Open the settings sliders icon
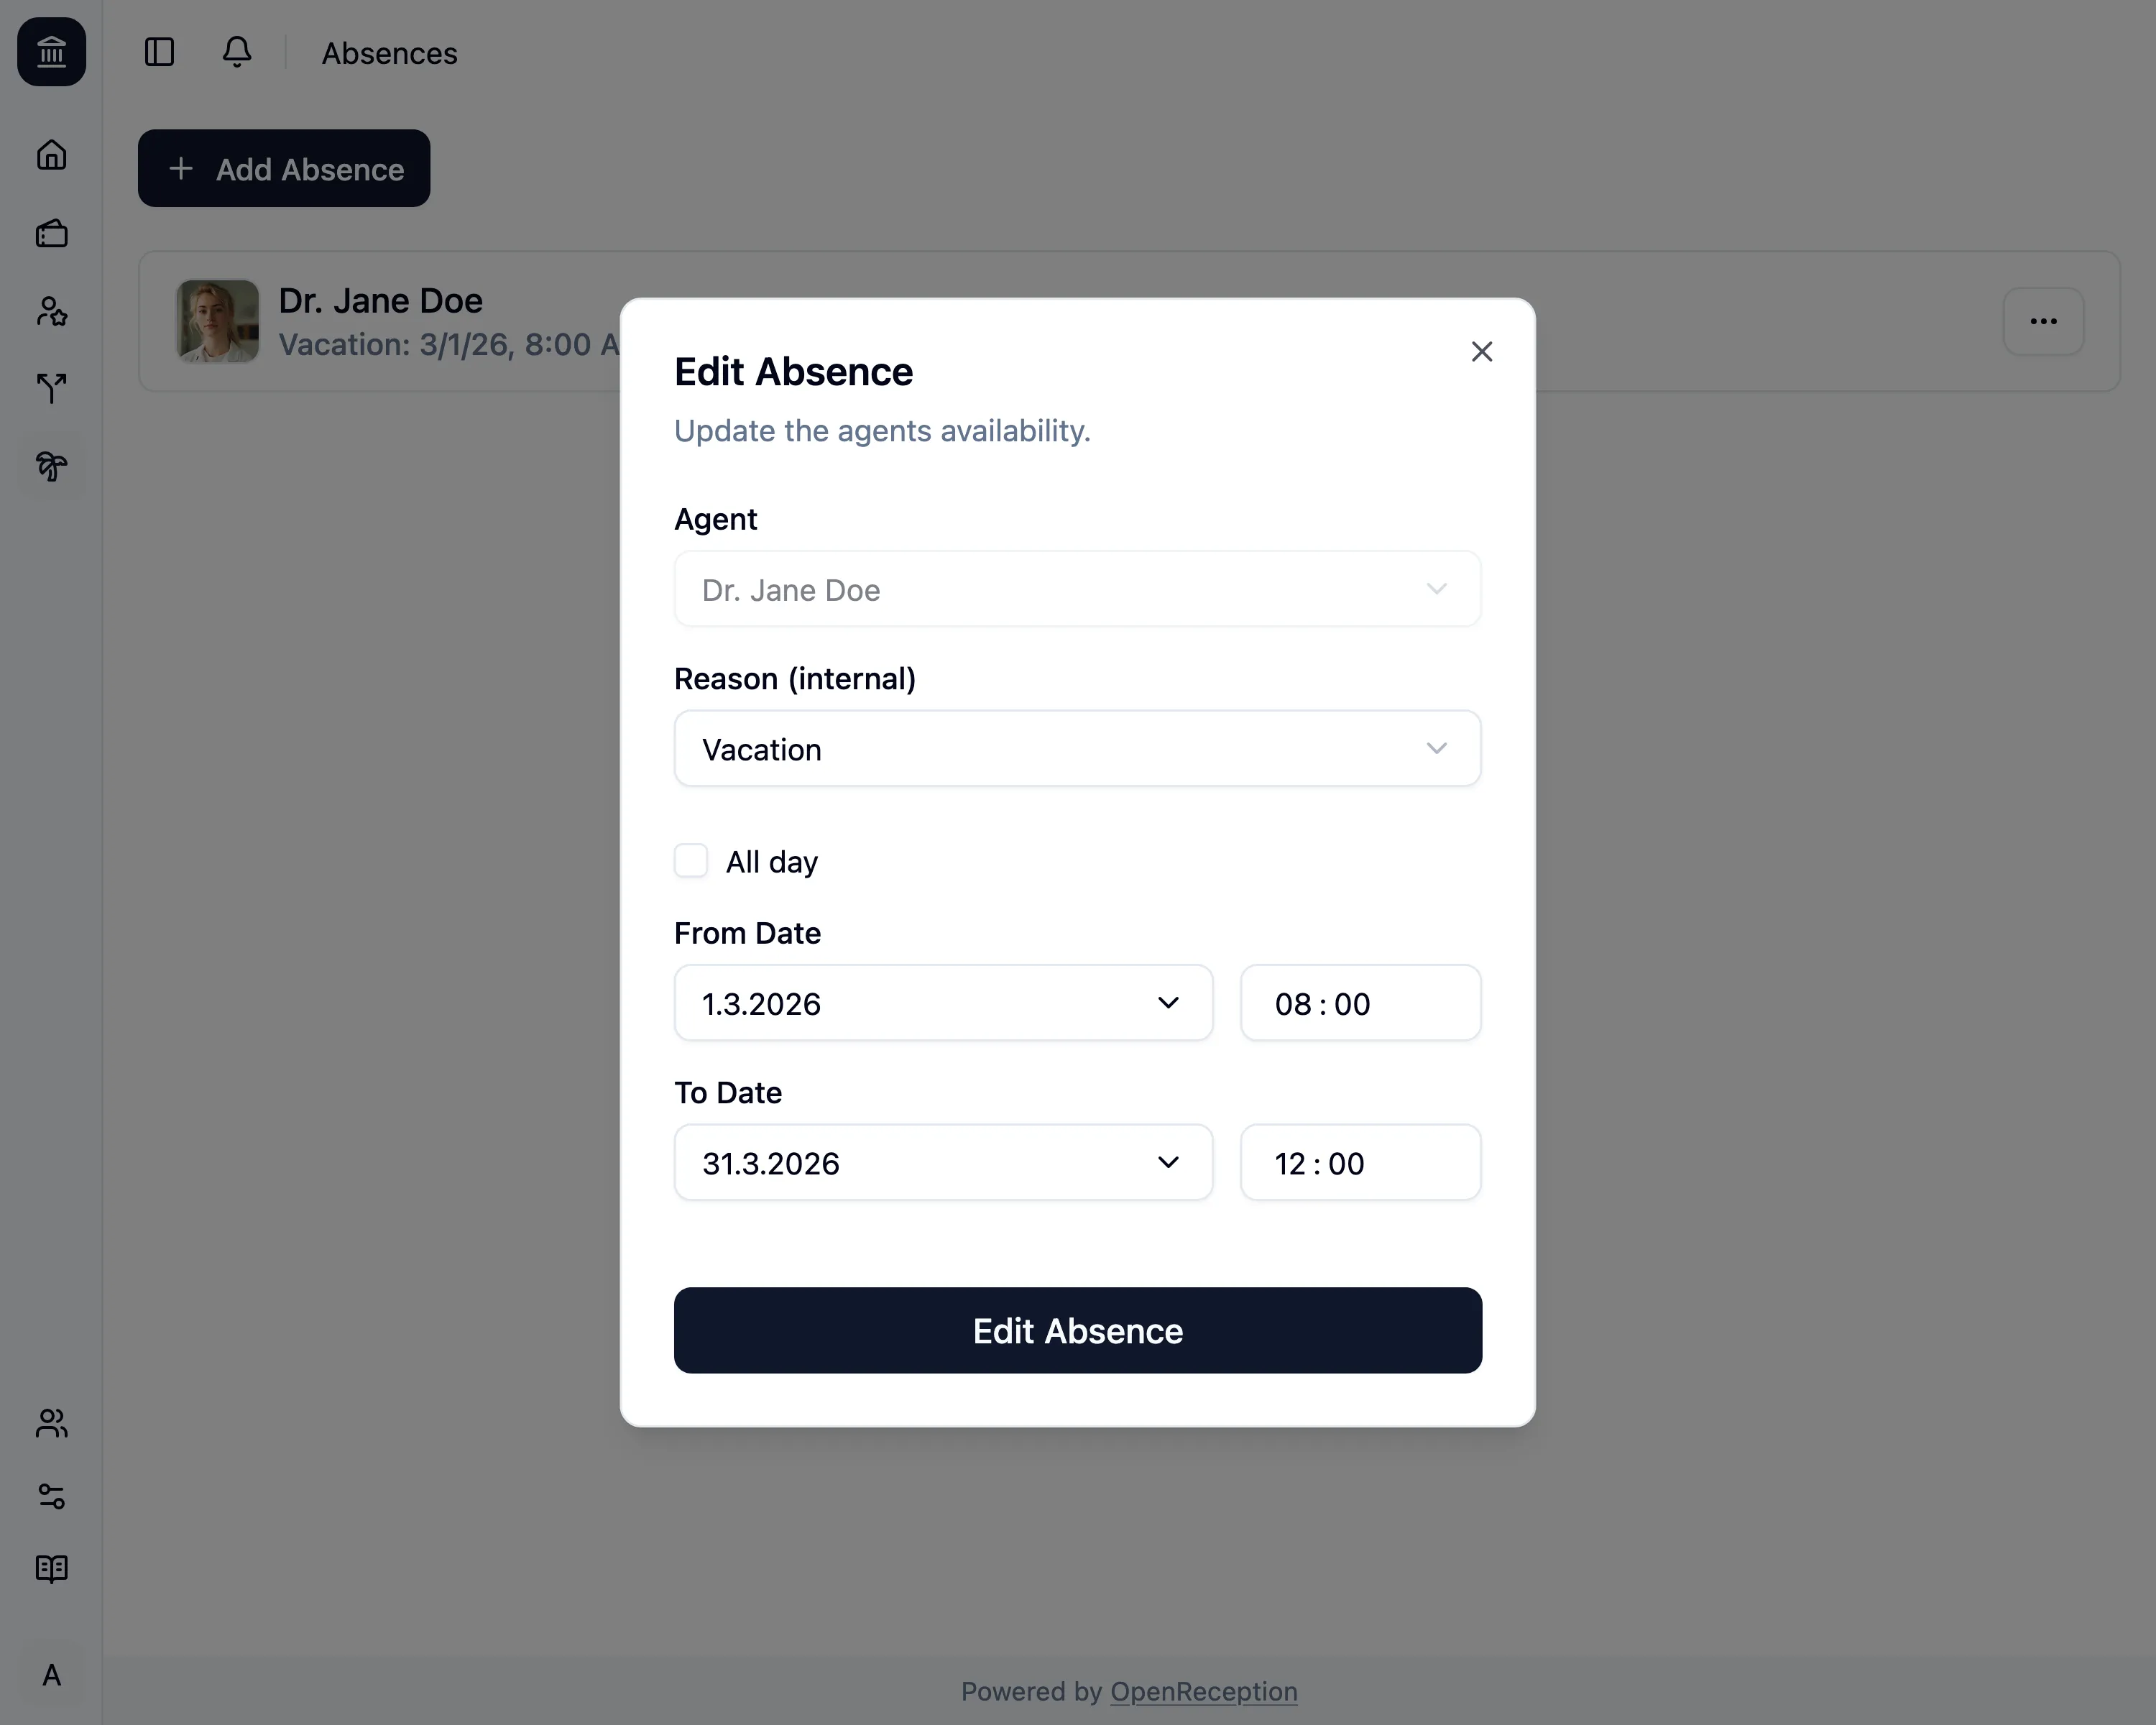Viewport: 2156px width, 1725px height. click(x=51, y=1496)
